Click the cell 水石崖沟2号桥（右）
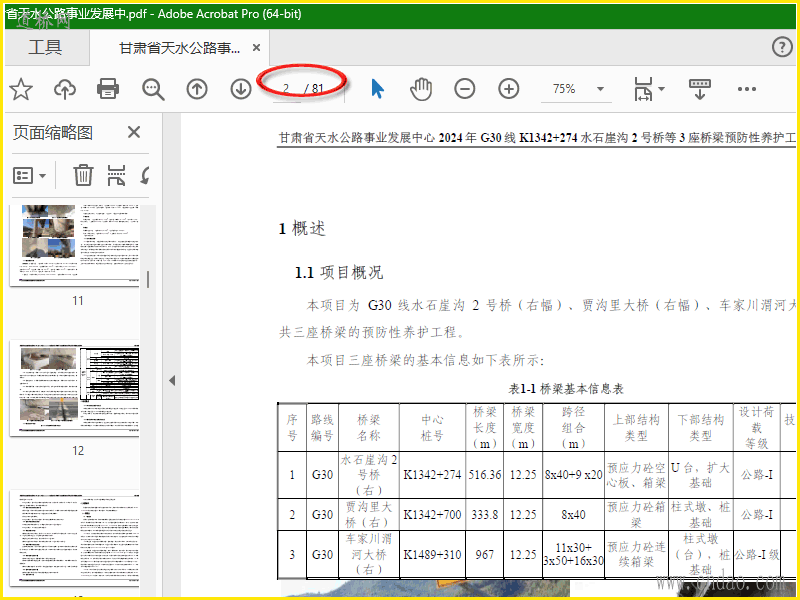 tap(368, 474)
